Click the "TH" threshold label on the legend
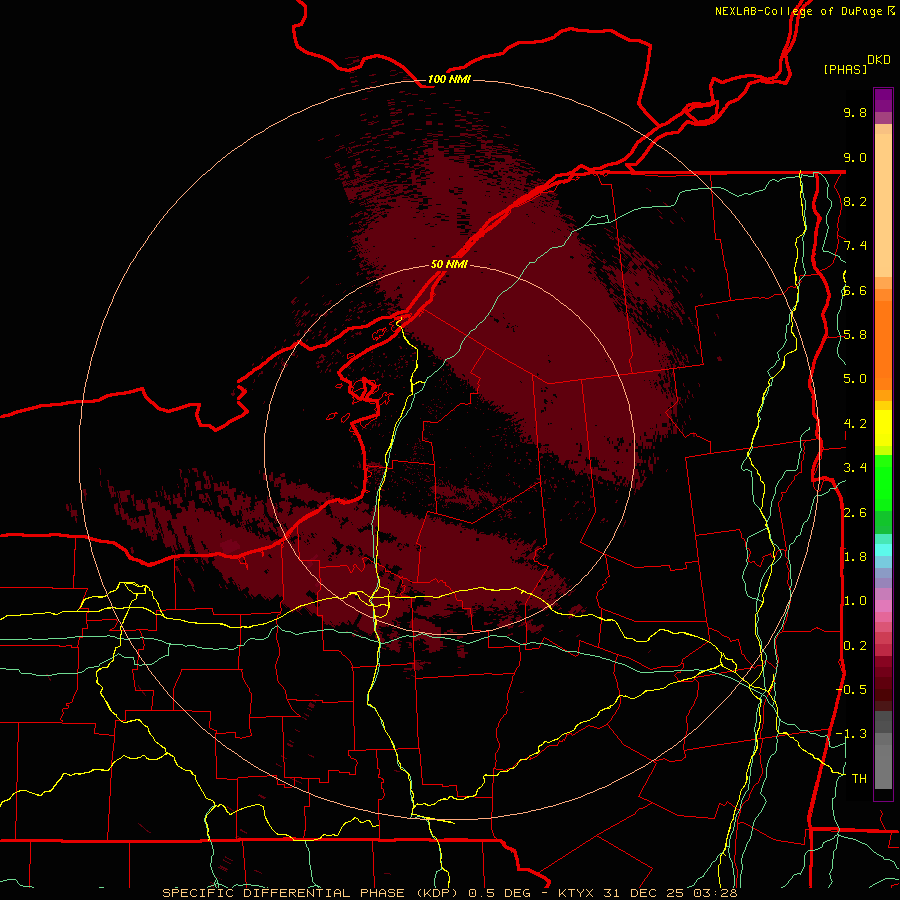This screenshot has height=900, width=900. pos(859,779)
